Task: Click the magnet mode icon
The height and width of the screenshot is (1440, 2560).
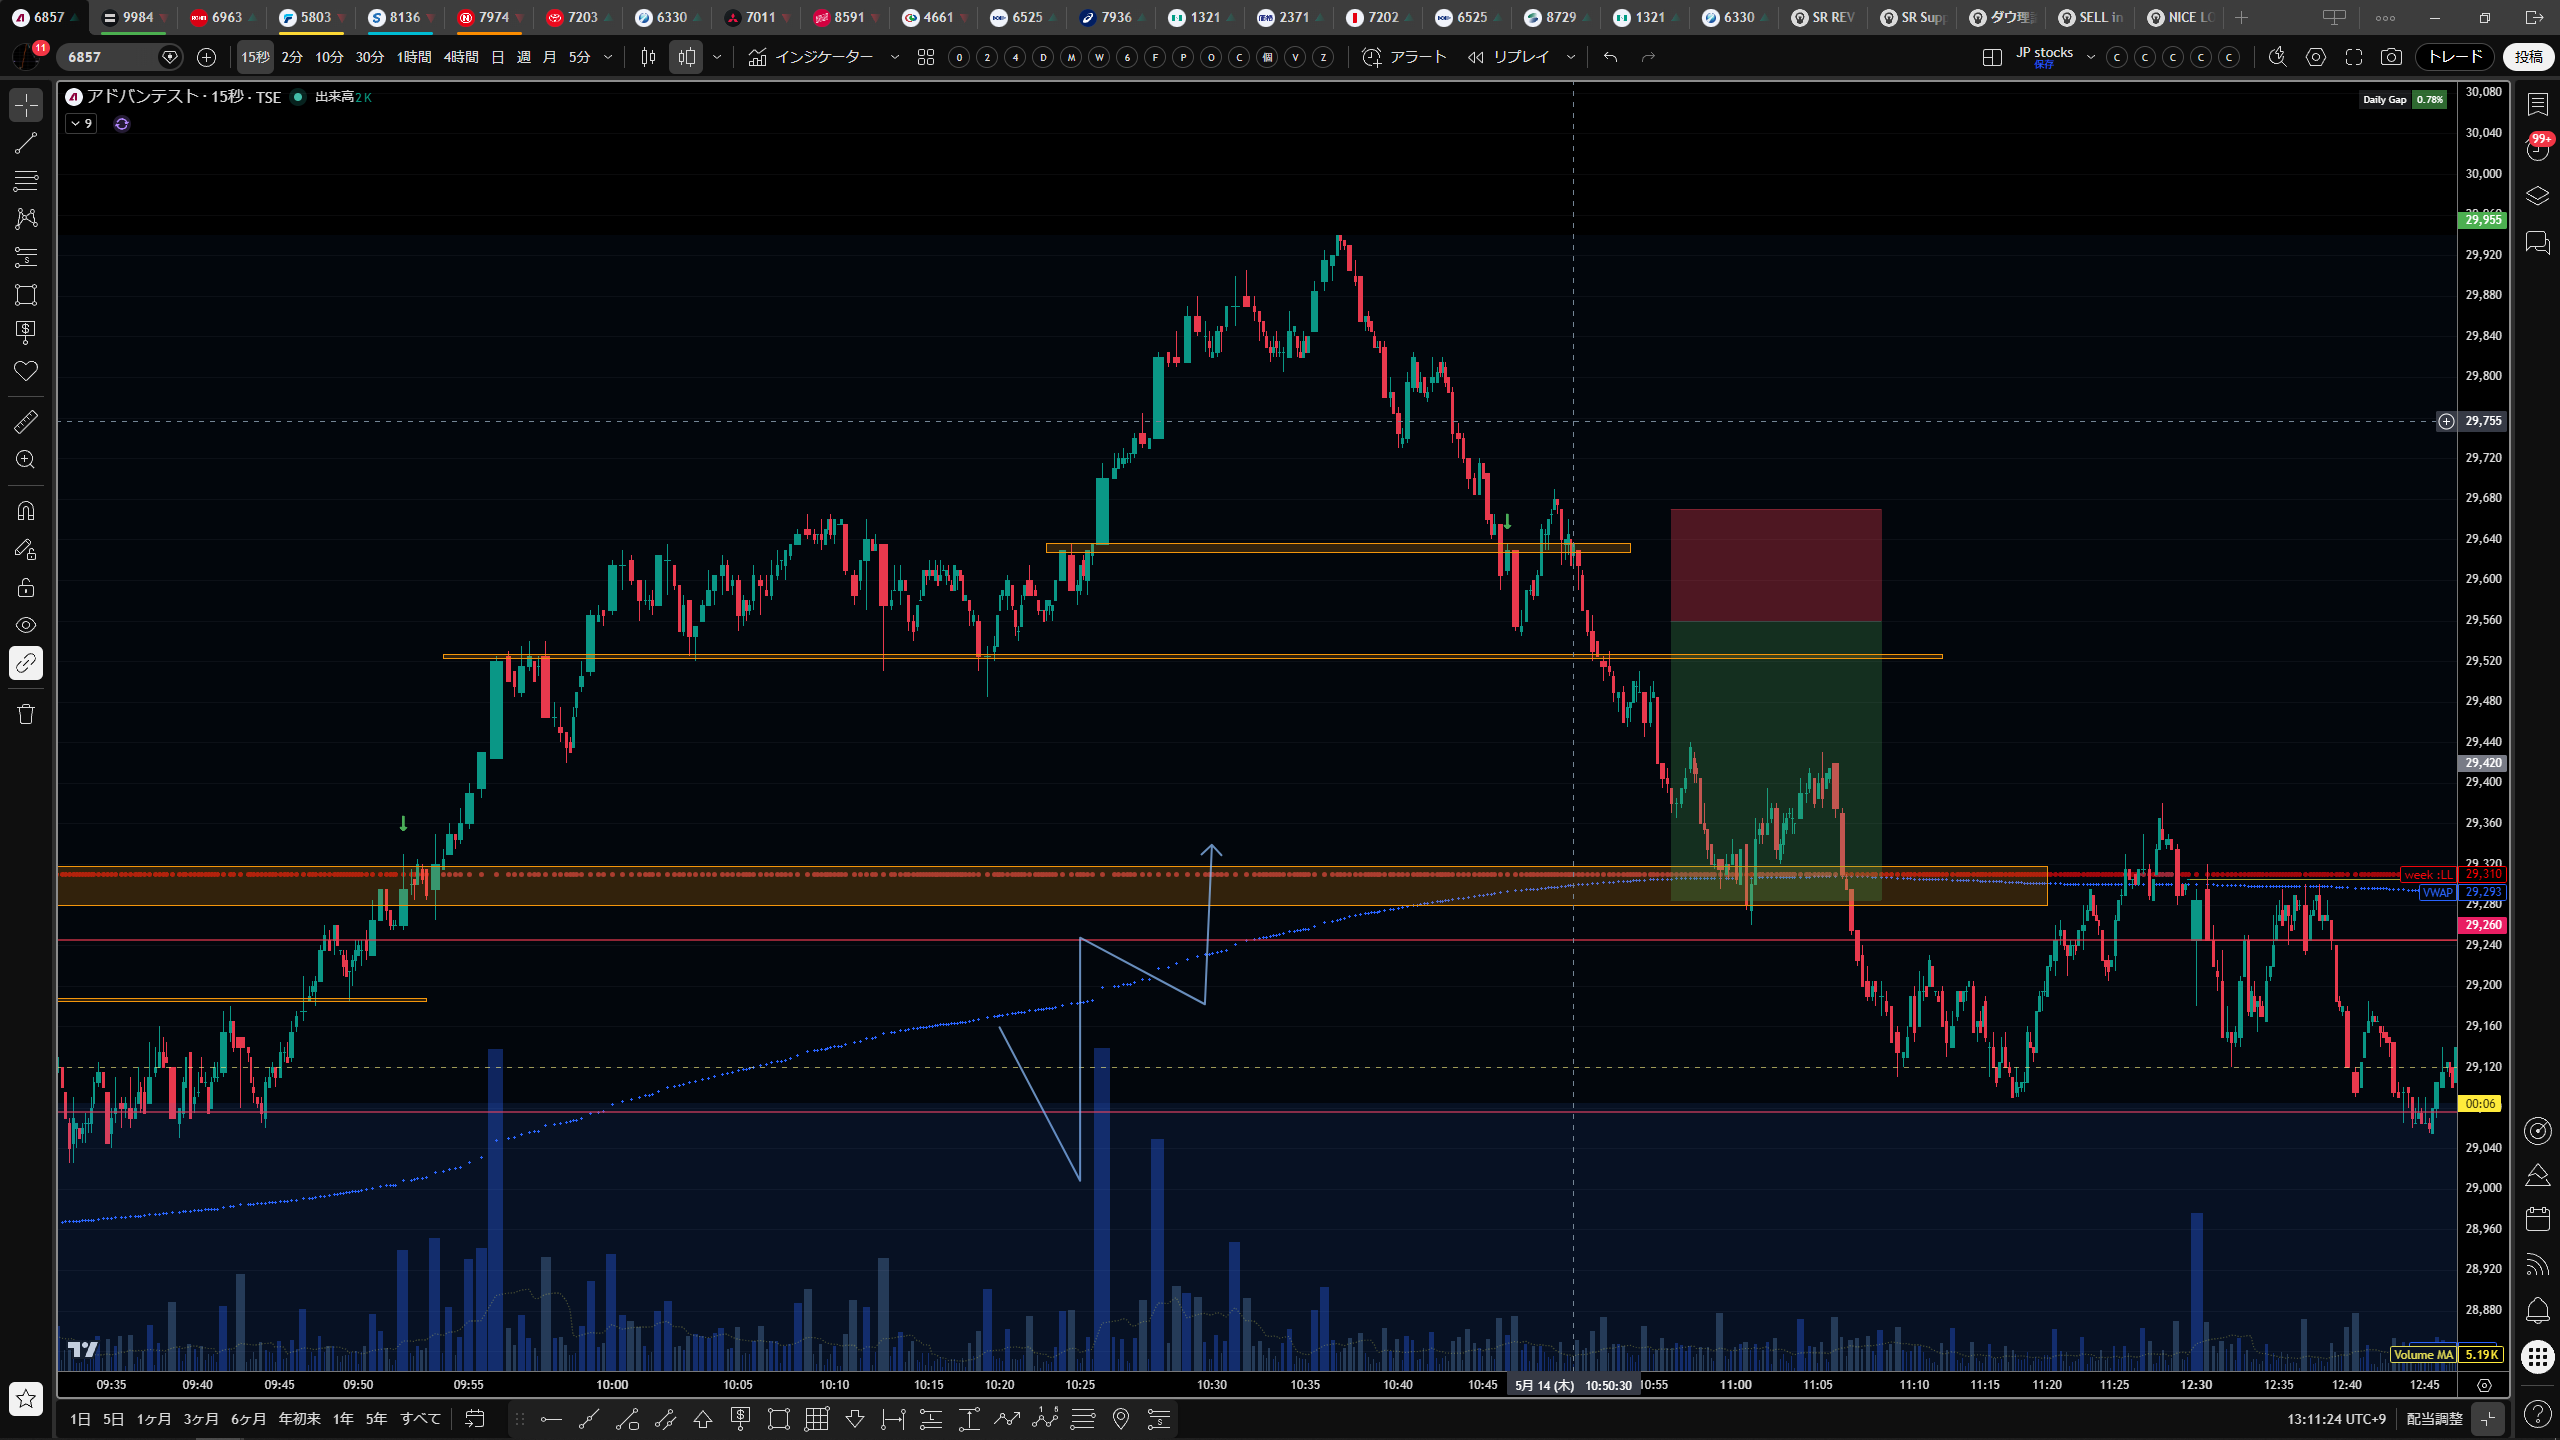Action: (26, 511)
